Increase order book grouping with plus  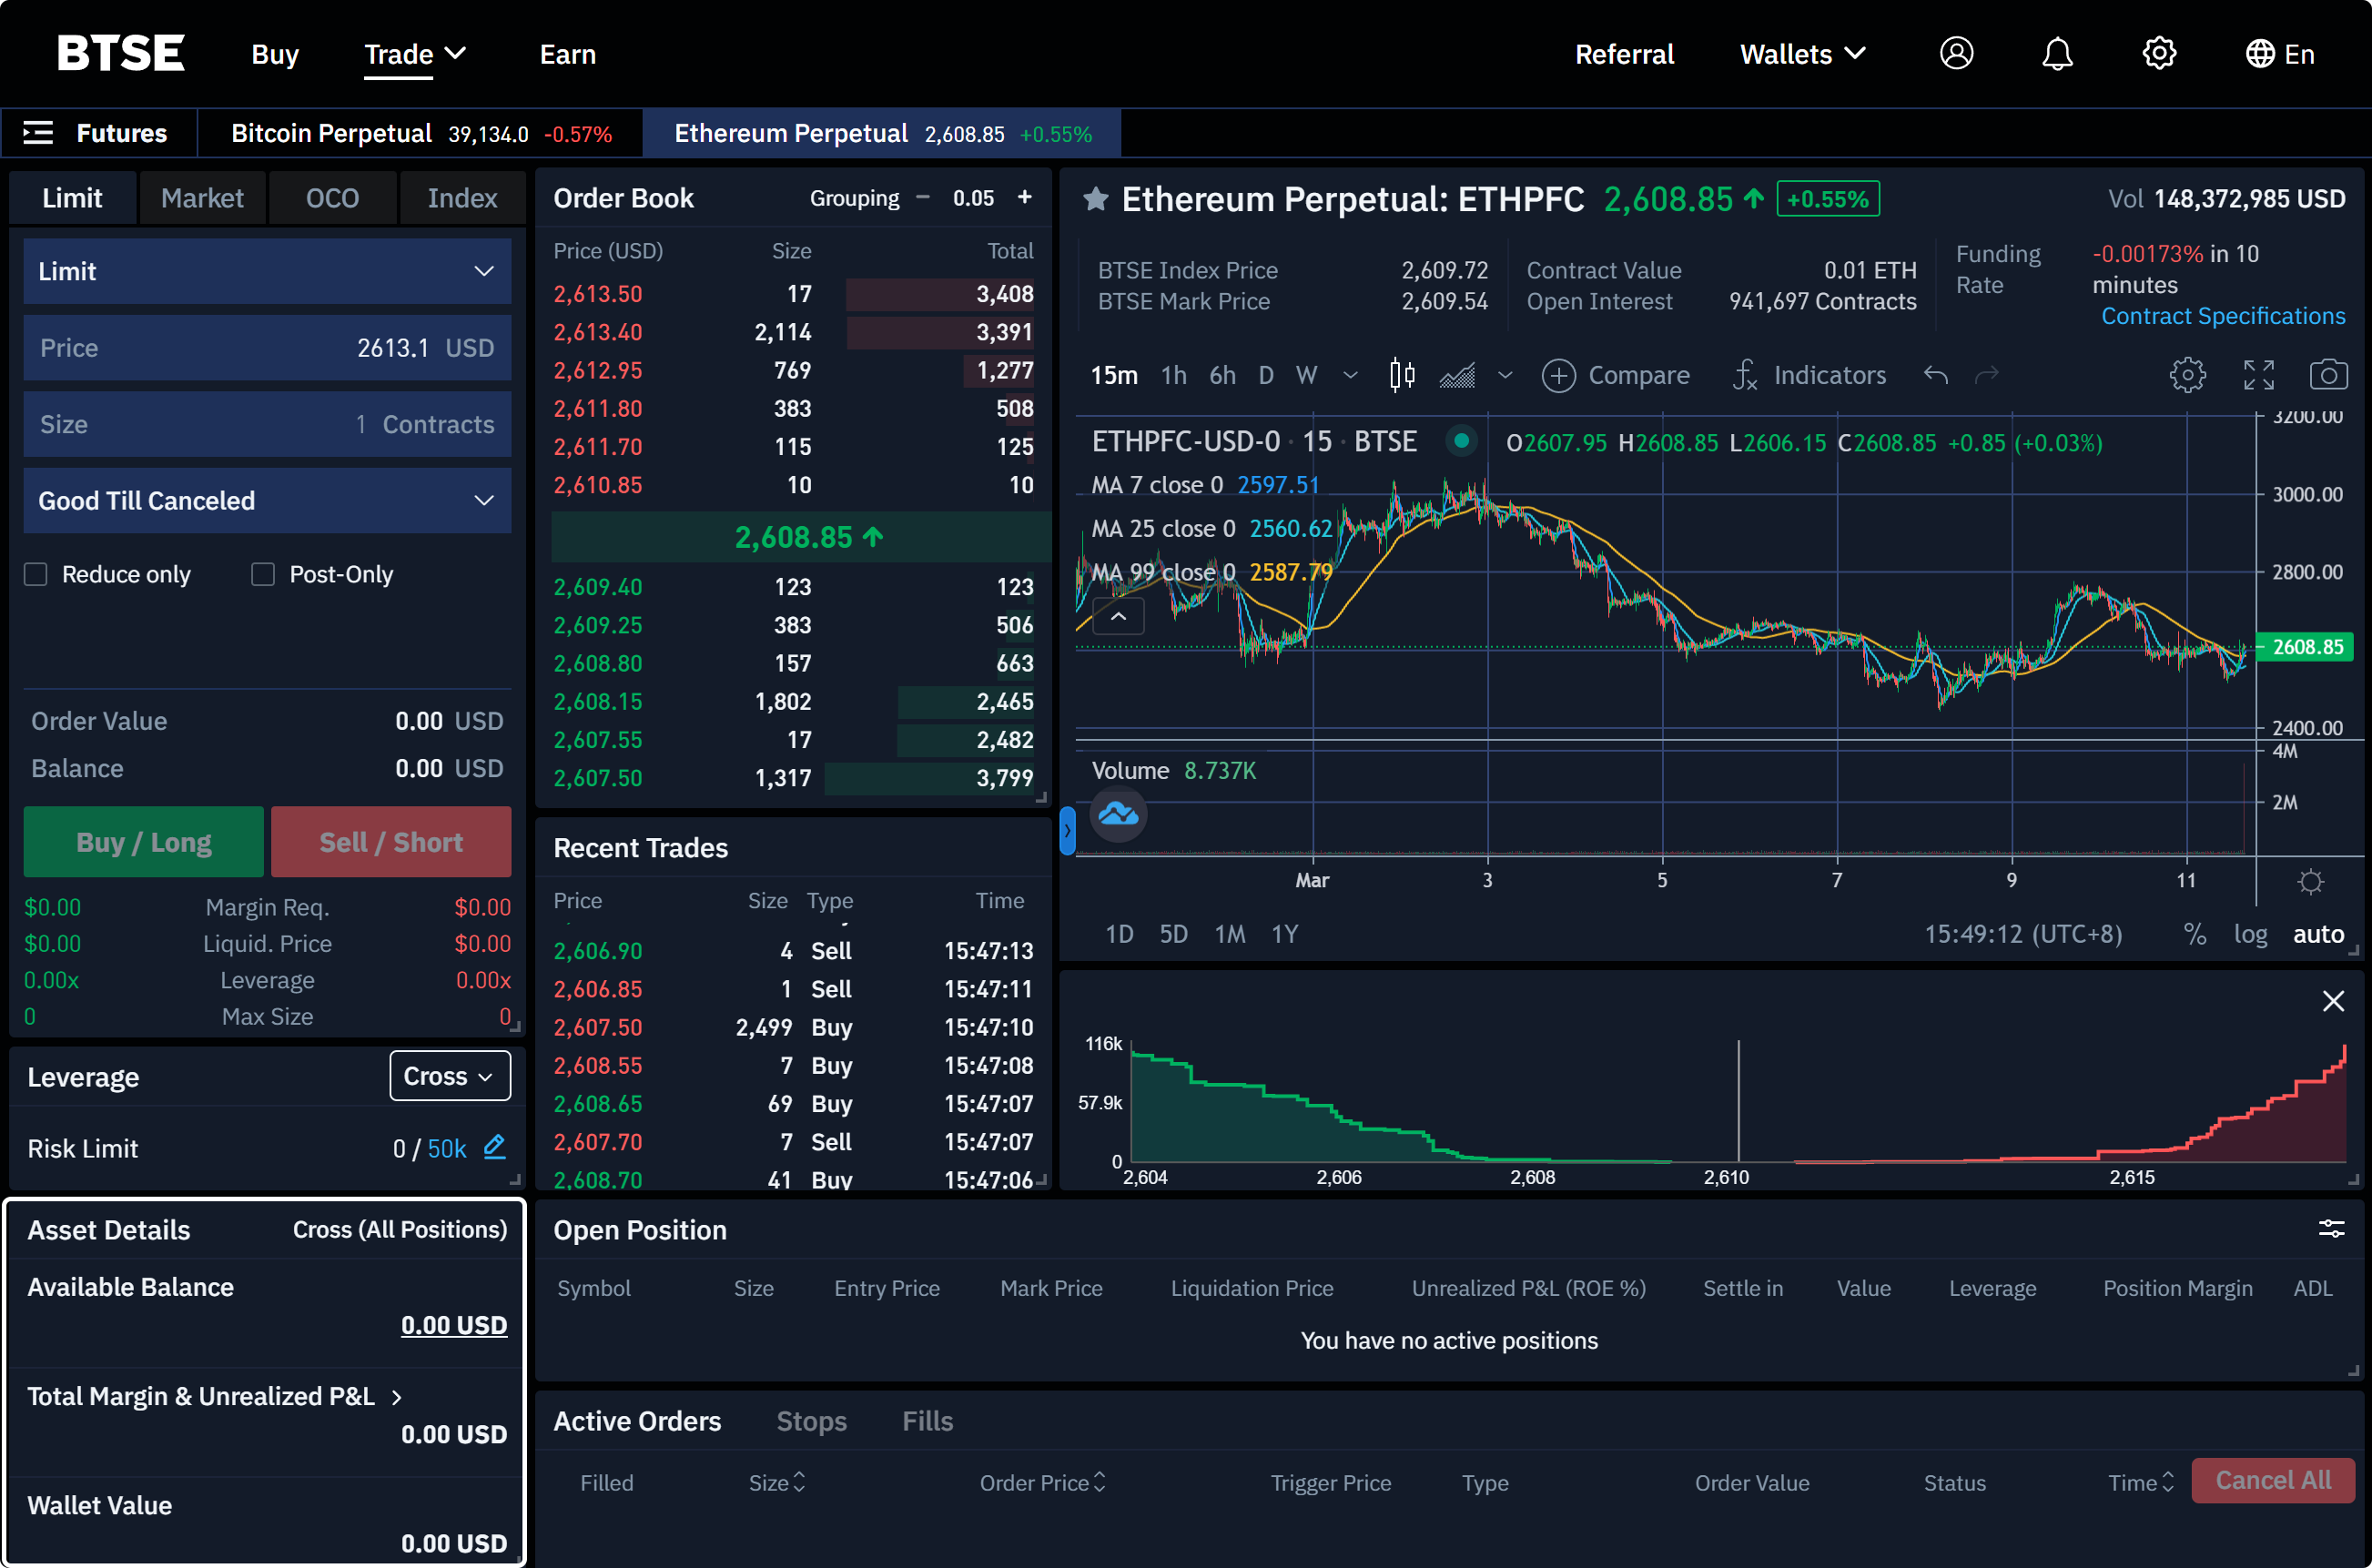pyautogui.click(x=1024, y=197)
